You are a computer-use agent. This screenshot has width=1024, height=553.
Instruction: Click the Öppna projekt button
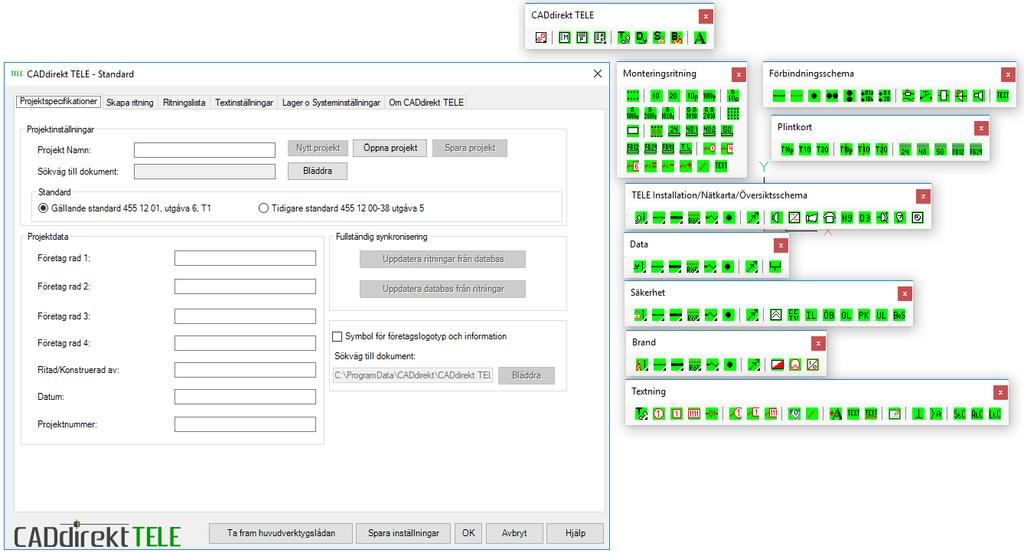point(390,148)
